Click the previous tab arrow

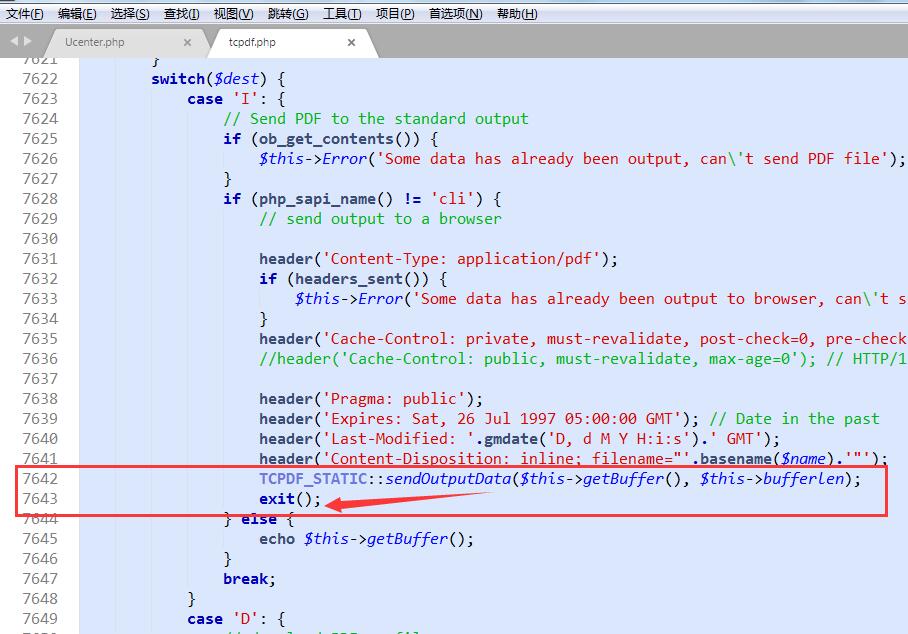click(14, 41)
